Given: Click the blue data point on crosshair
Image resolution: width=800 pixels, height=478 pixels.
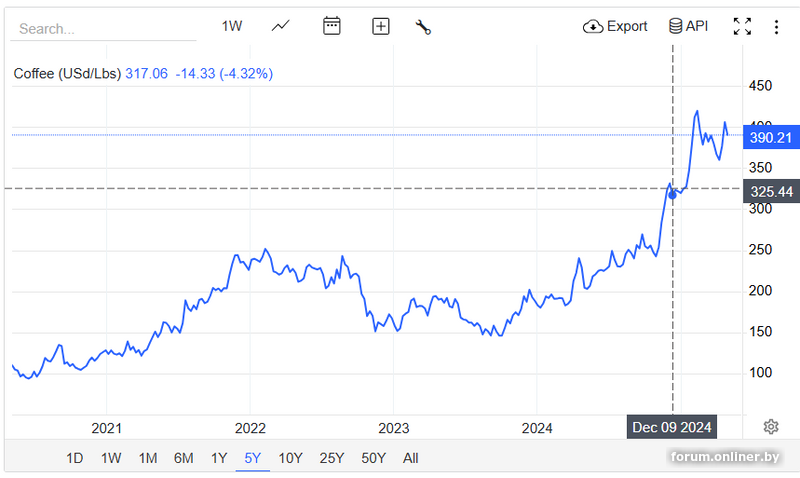Looking at the screenshot, I should click(672, 194).
